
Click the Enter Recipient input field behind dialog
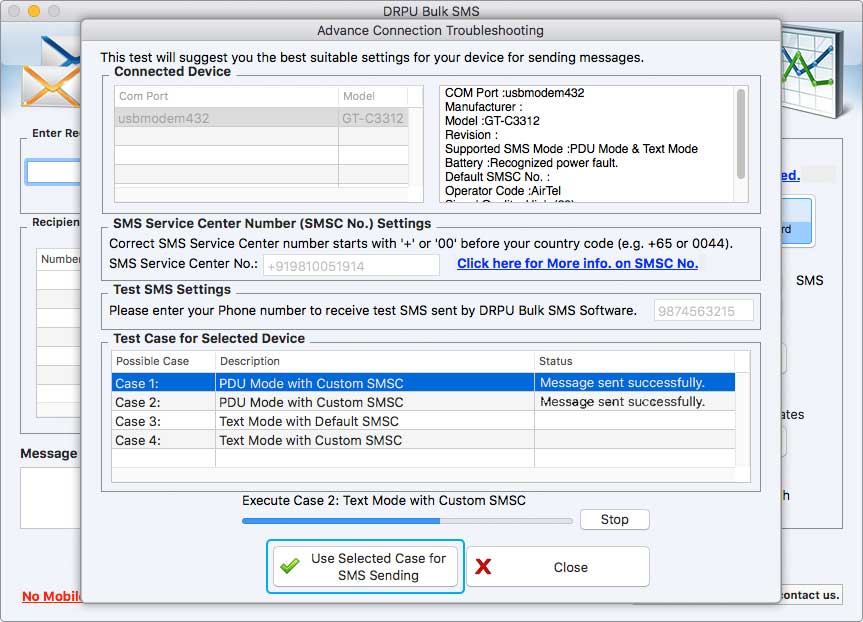[x=53, y=172]
